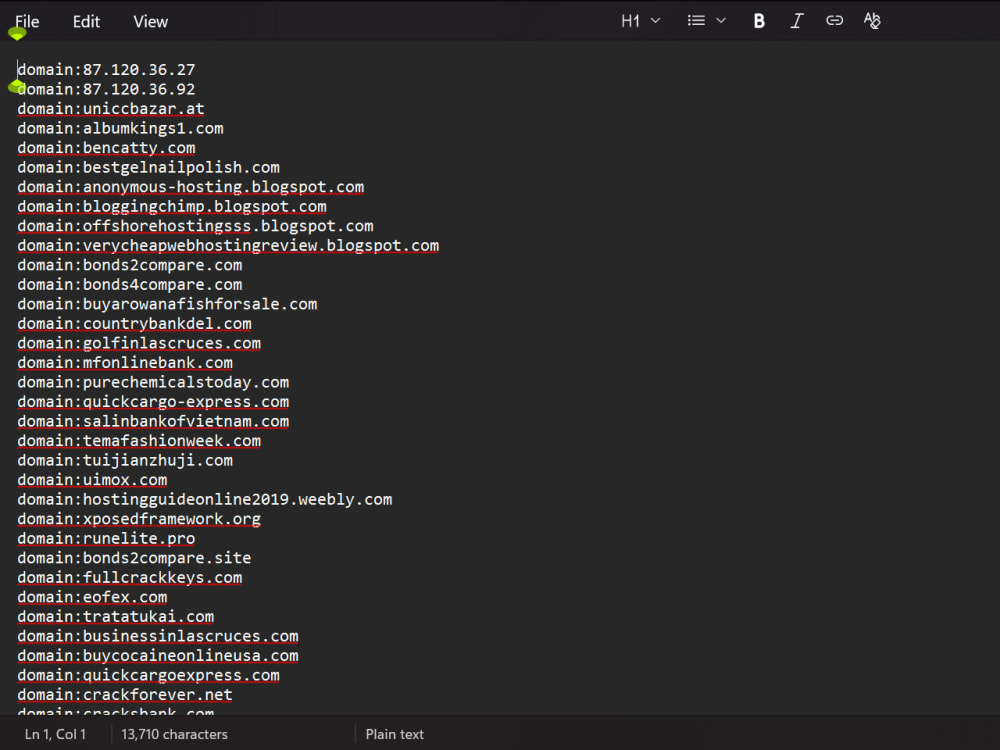The image size is (1000, 750).
Task: Click the line domain:hostingguideonline2019.weebly.com
Action: 205,499
